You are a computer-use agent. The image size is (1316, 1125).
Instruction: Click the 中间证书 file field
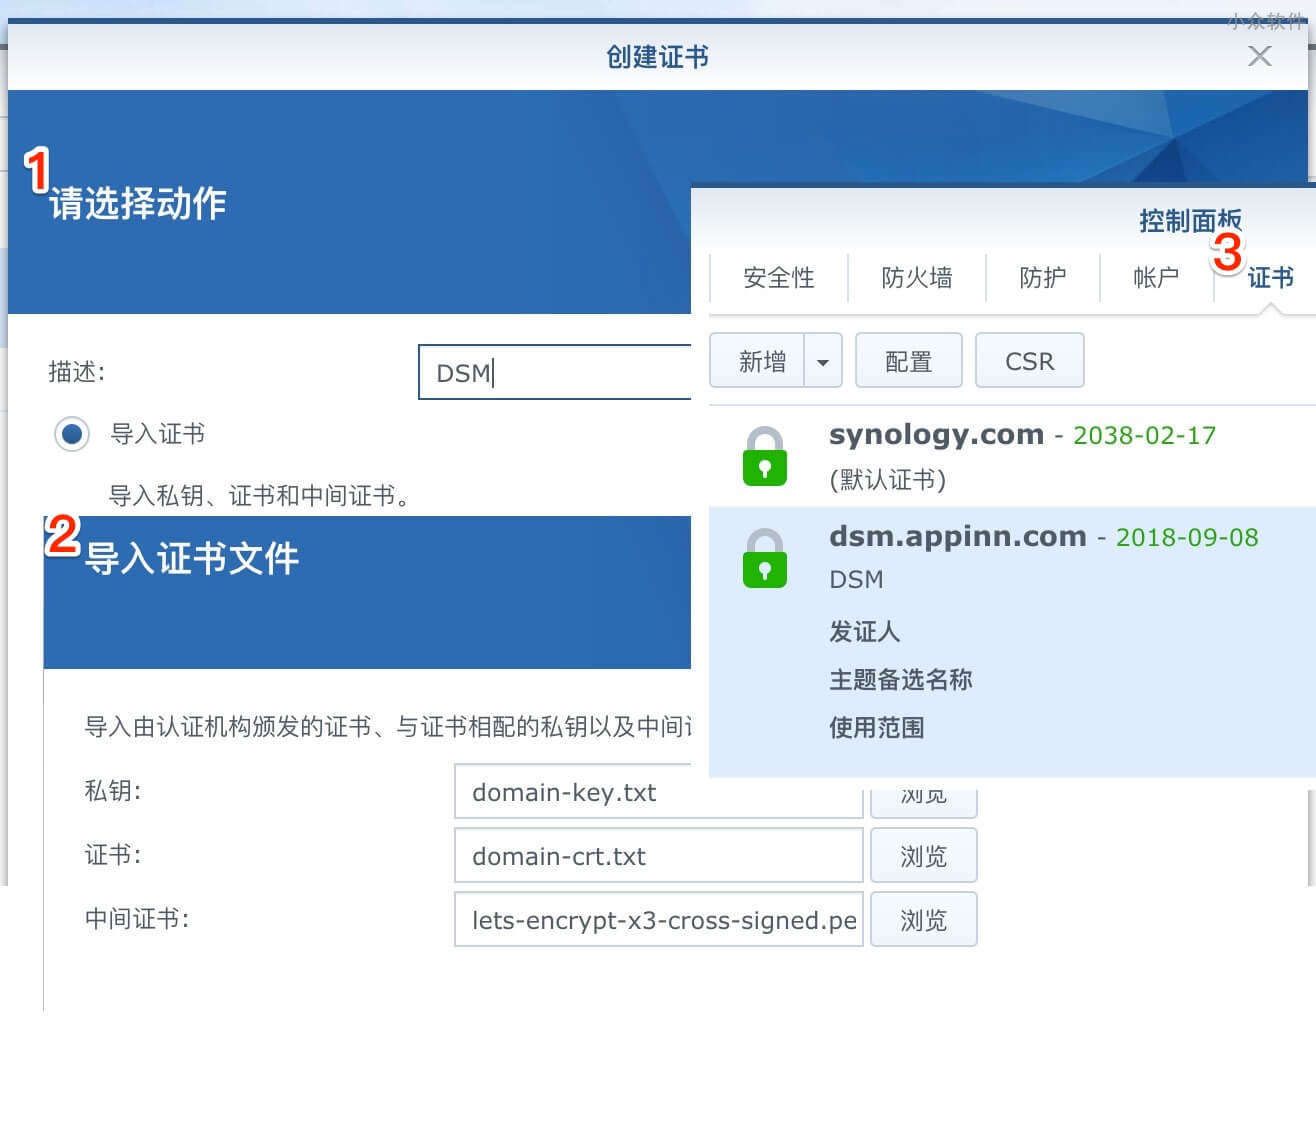coord(659,920)
